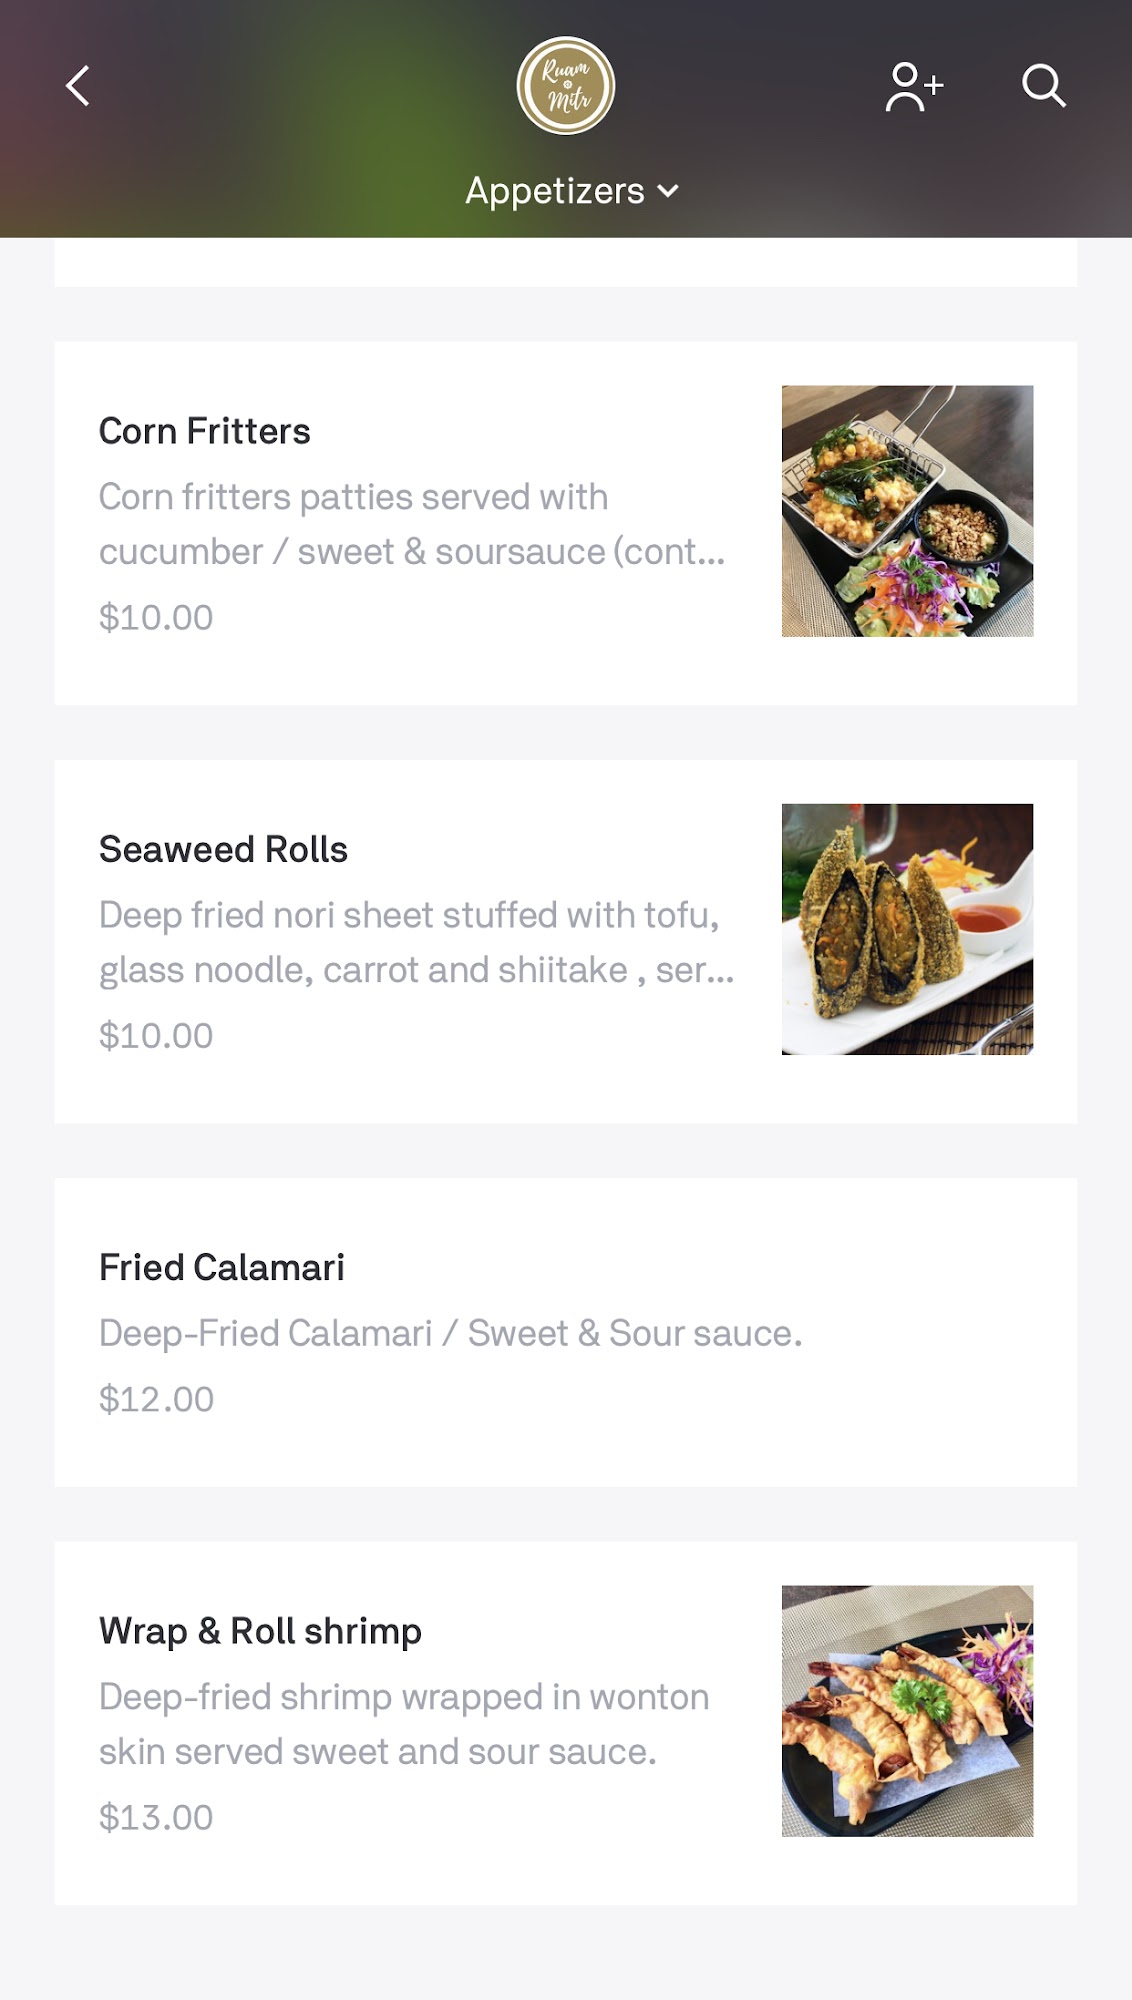Screen dimensions: 1132x2000
Task: Tap the Seaweed Rolls description text
Action: coord(415,942)
